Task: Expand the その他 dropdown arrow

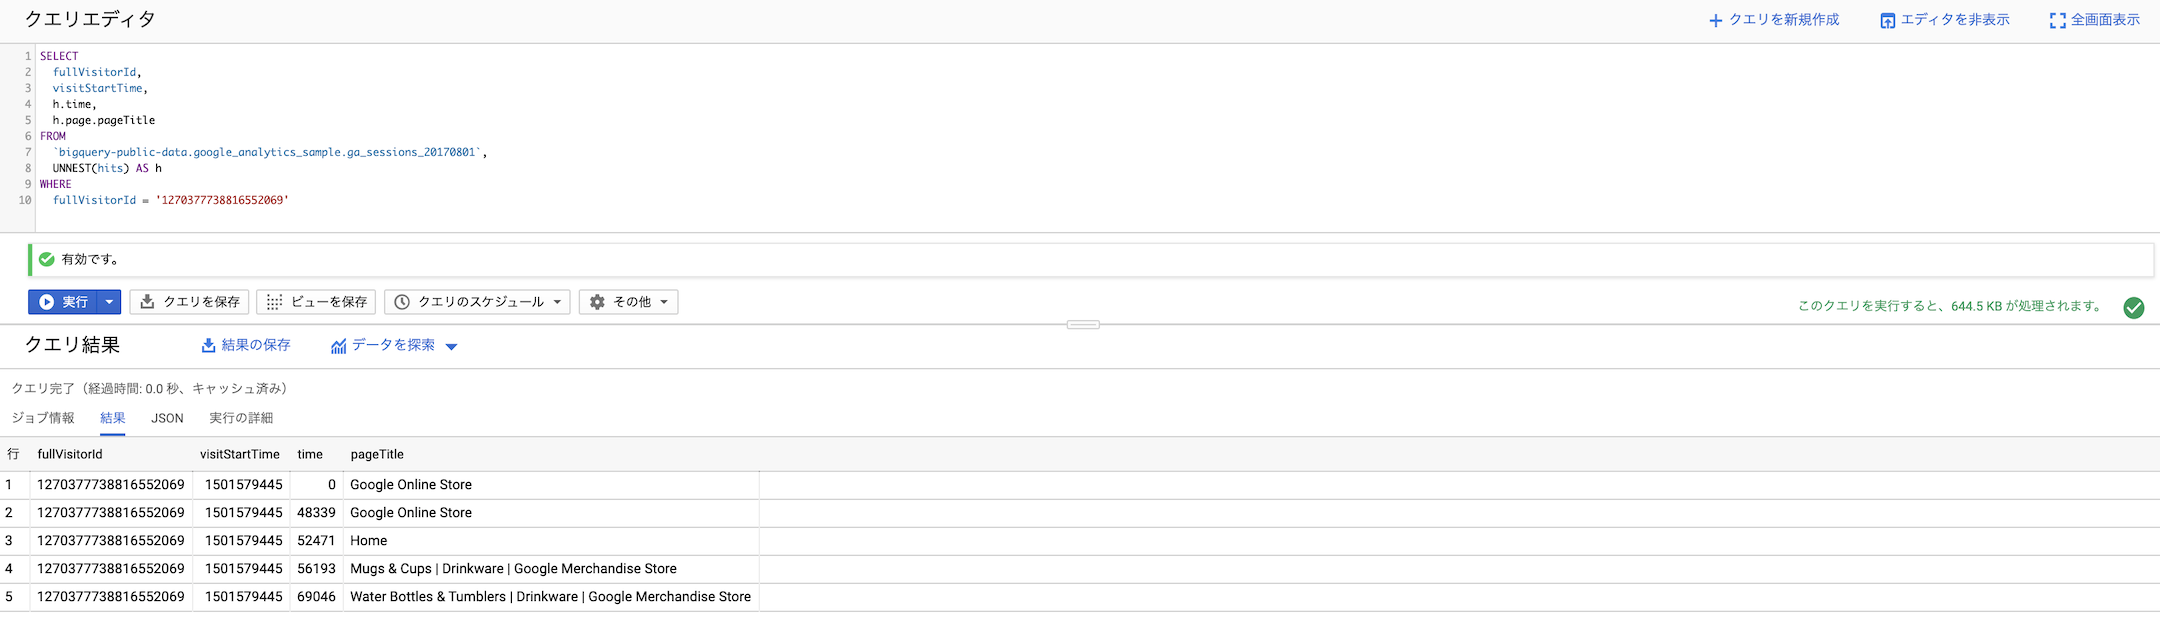Action: (x=664, y=302)
